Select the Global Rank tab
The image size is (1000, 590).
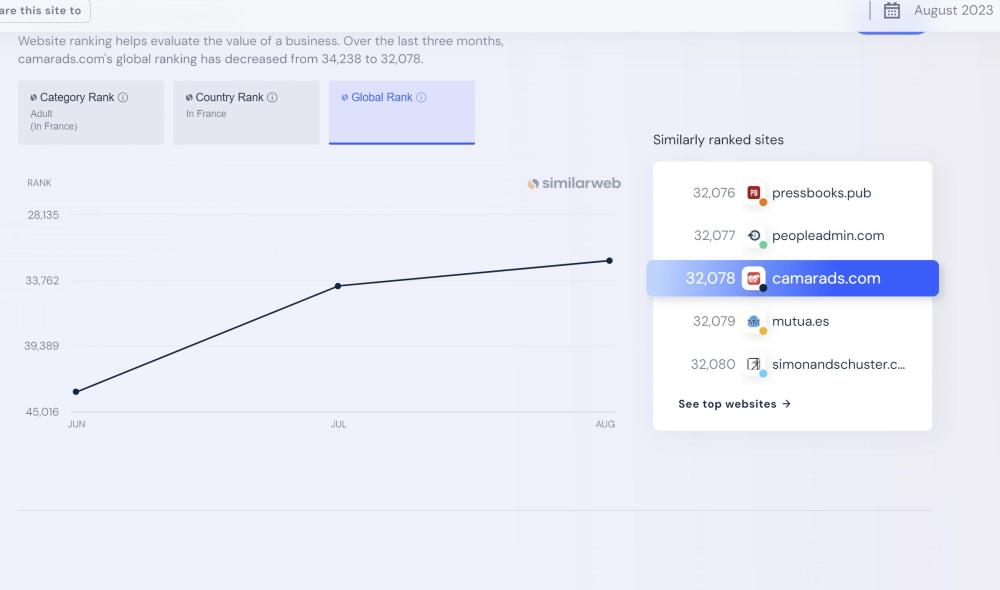[x=402, y=112]
